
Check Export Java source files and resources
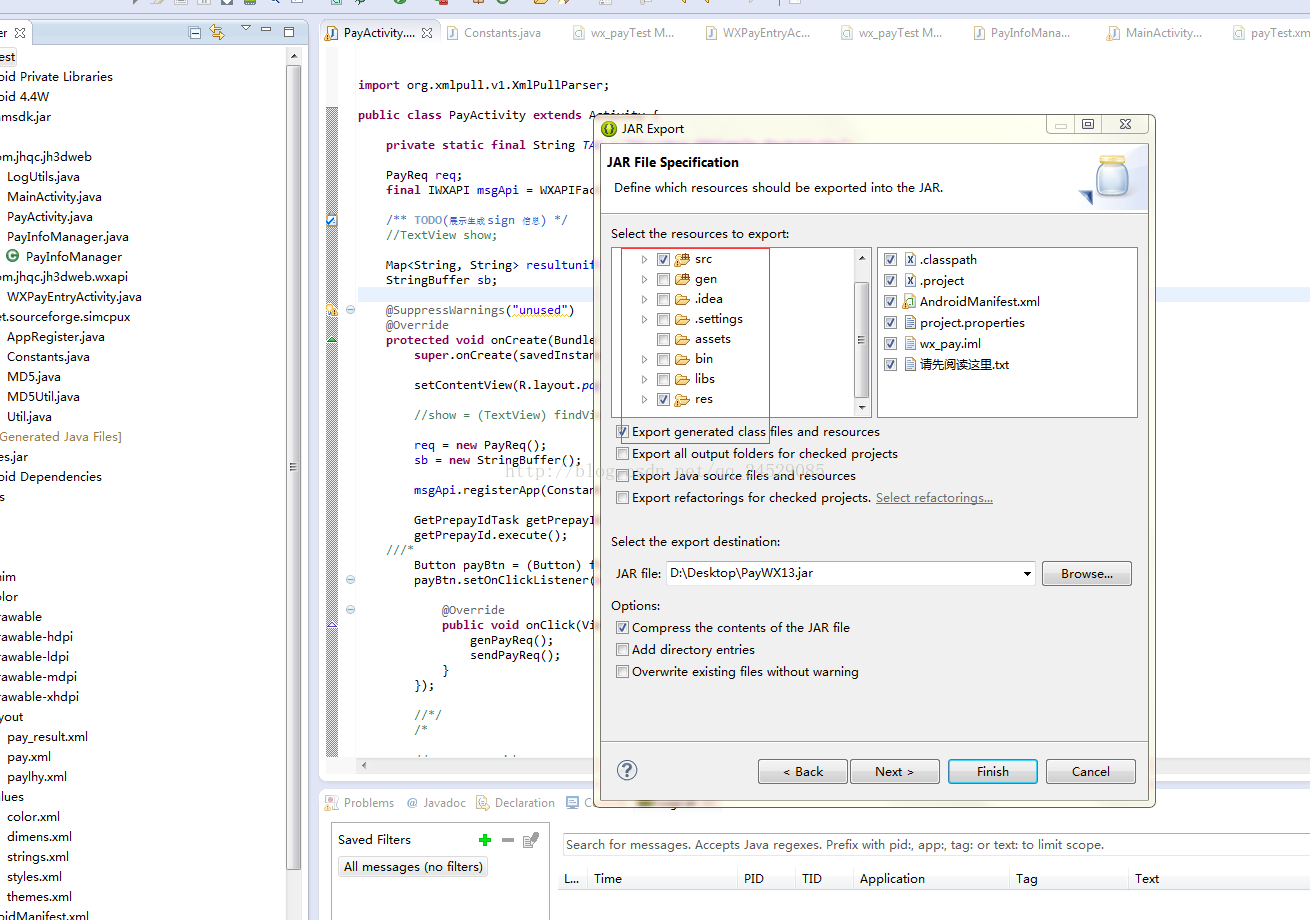coord(623,476)
